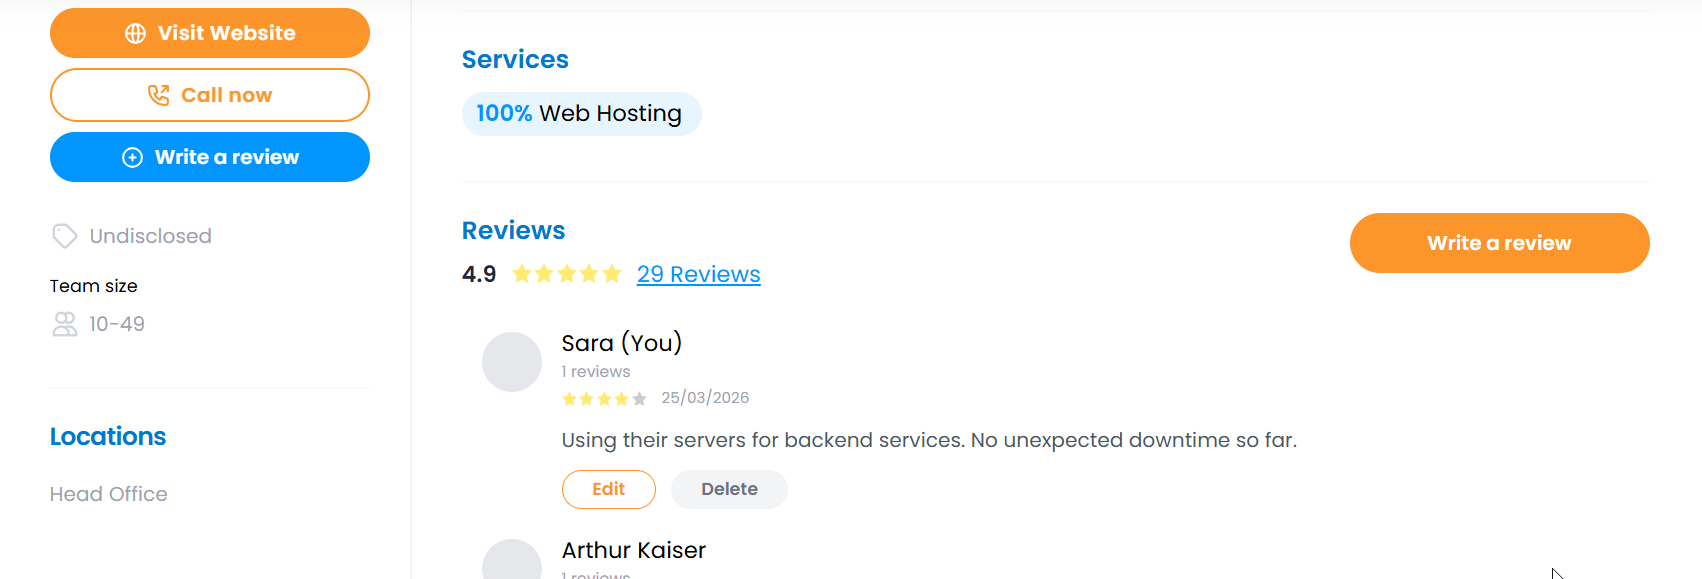Click the Reviews section heading

click(513, 231)
